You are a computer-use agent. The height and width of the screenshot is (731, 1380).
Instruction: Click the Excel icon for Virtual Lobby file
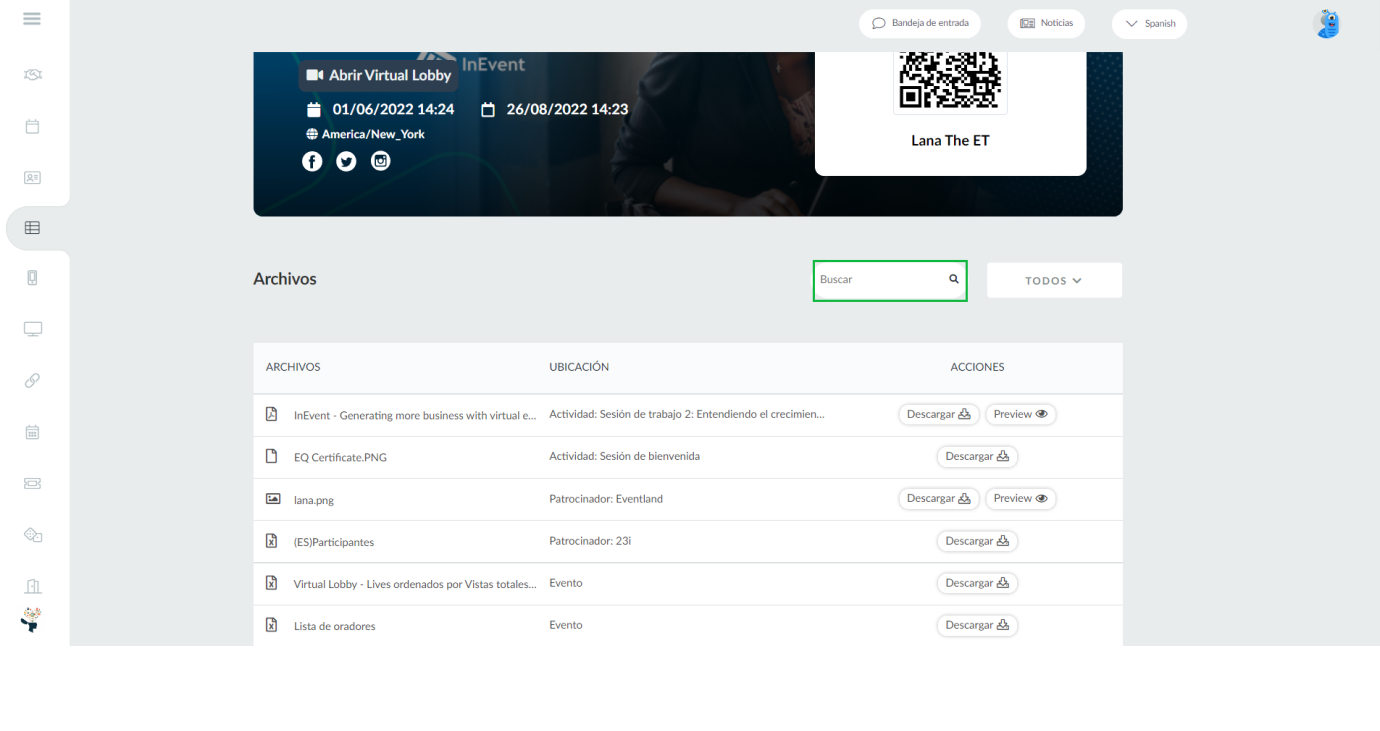pos(271,583)
